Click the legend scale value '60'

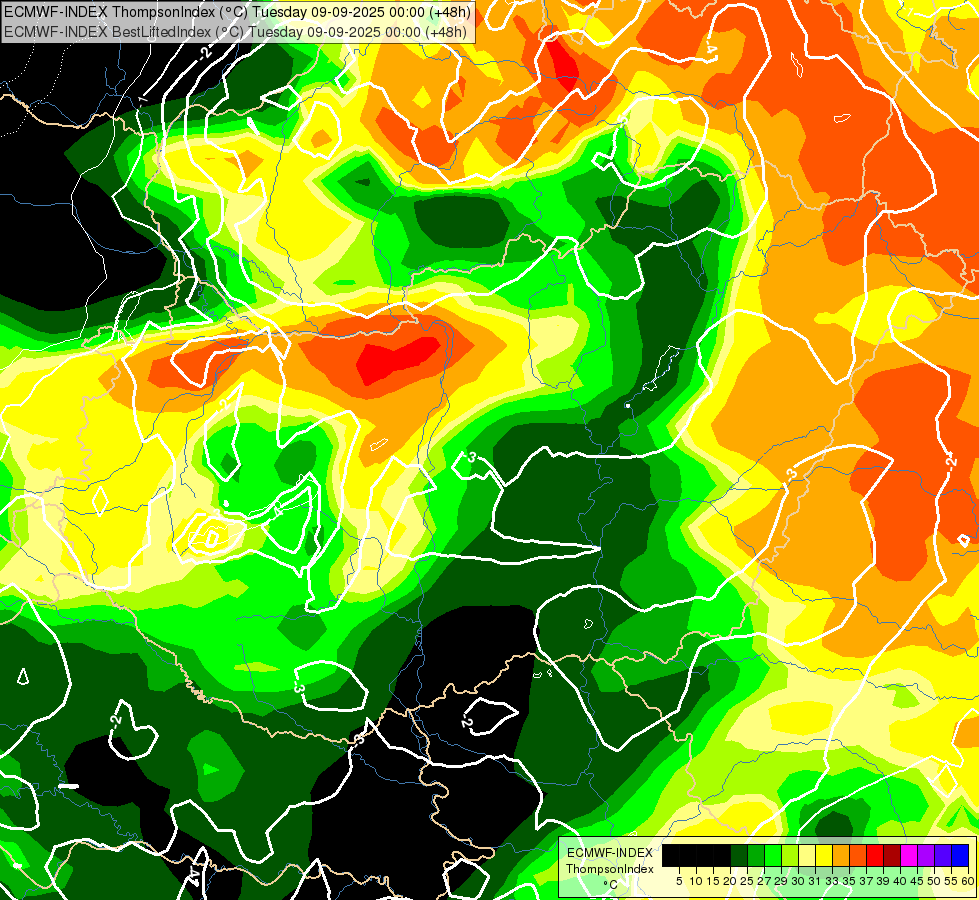point(968,881)
